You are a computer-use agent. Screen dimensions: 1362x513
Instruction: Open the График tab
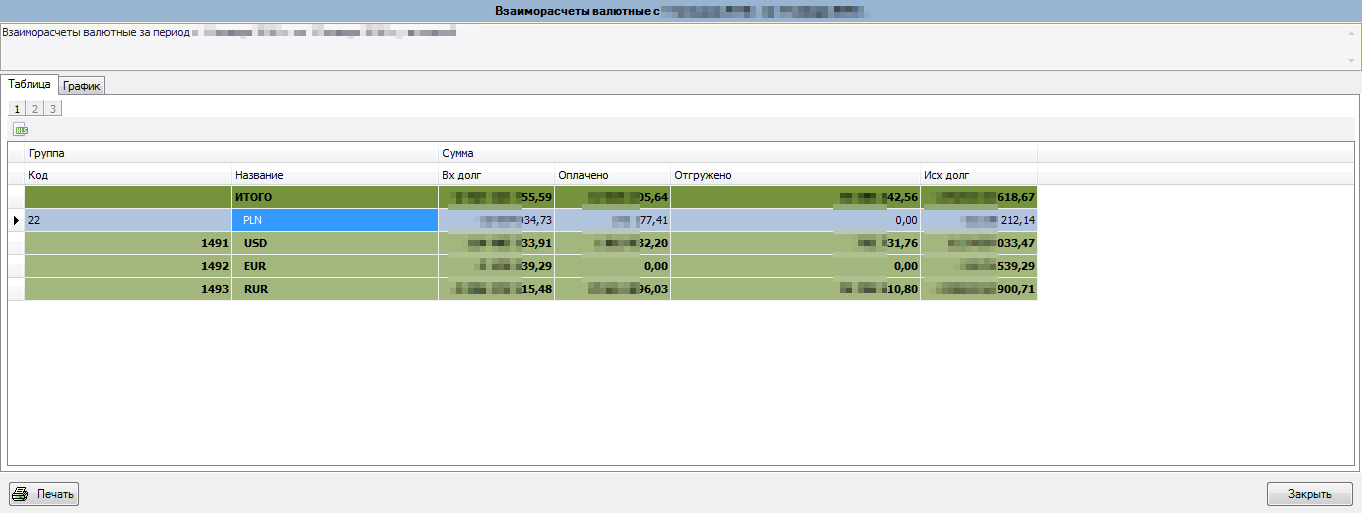[82, 86]
